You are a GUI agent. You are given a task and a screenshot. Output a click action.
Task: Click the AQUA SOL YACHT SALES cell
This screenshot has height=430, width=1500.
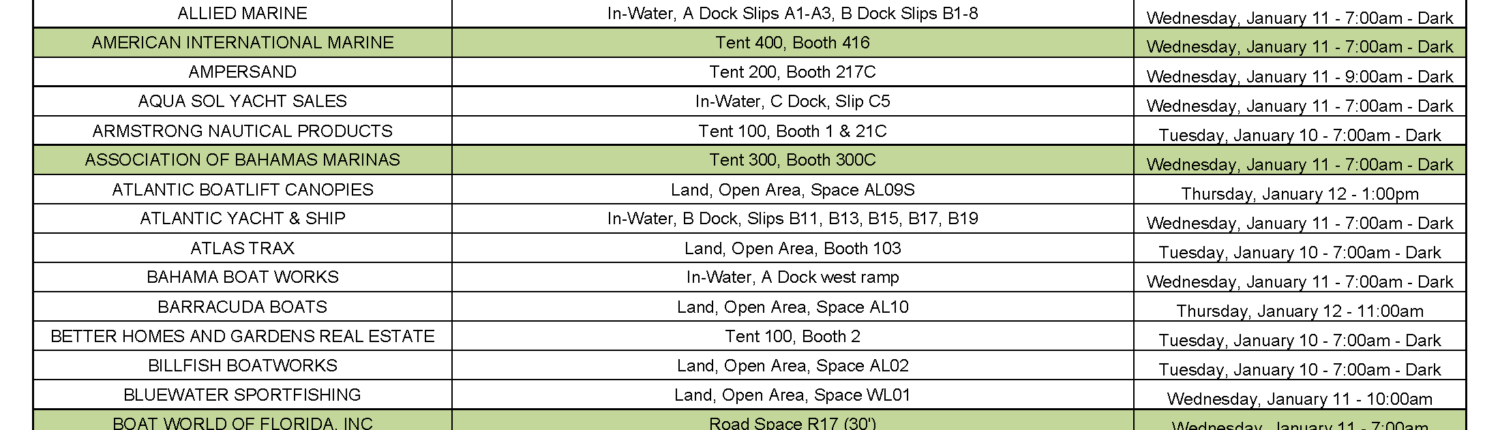(242, 101)
